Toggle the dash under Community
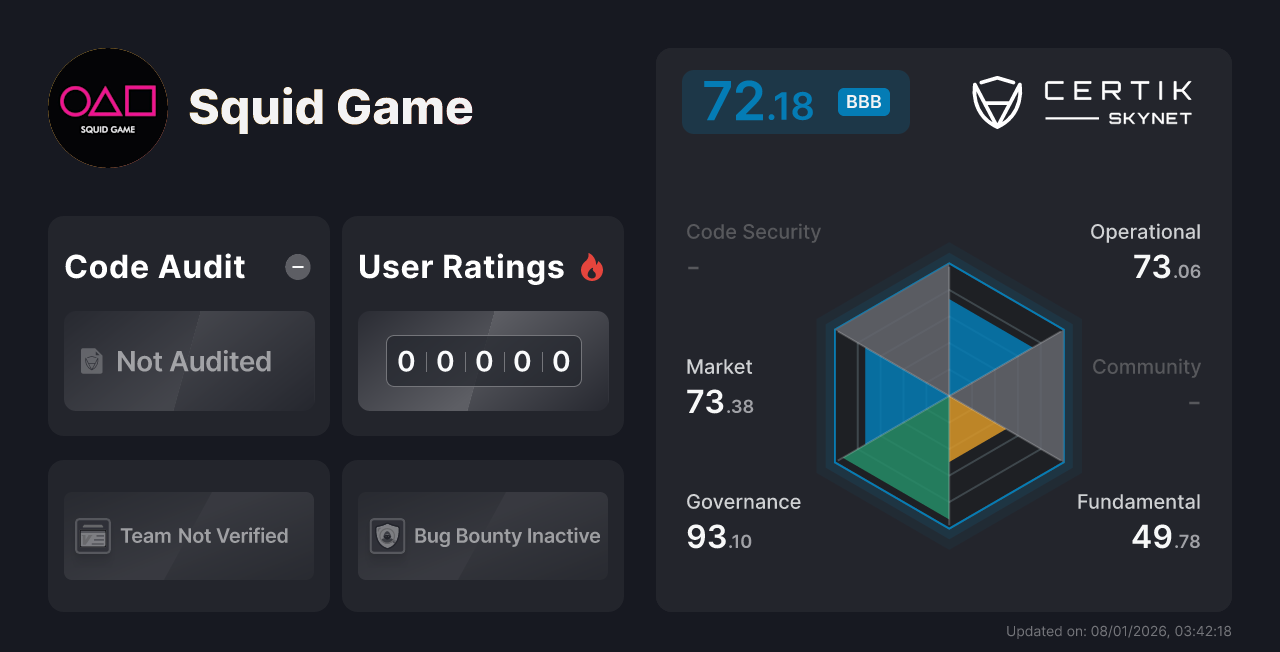Screen dimensions: 1280x652 1196,402
